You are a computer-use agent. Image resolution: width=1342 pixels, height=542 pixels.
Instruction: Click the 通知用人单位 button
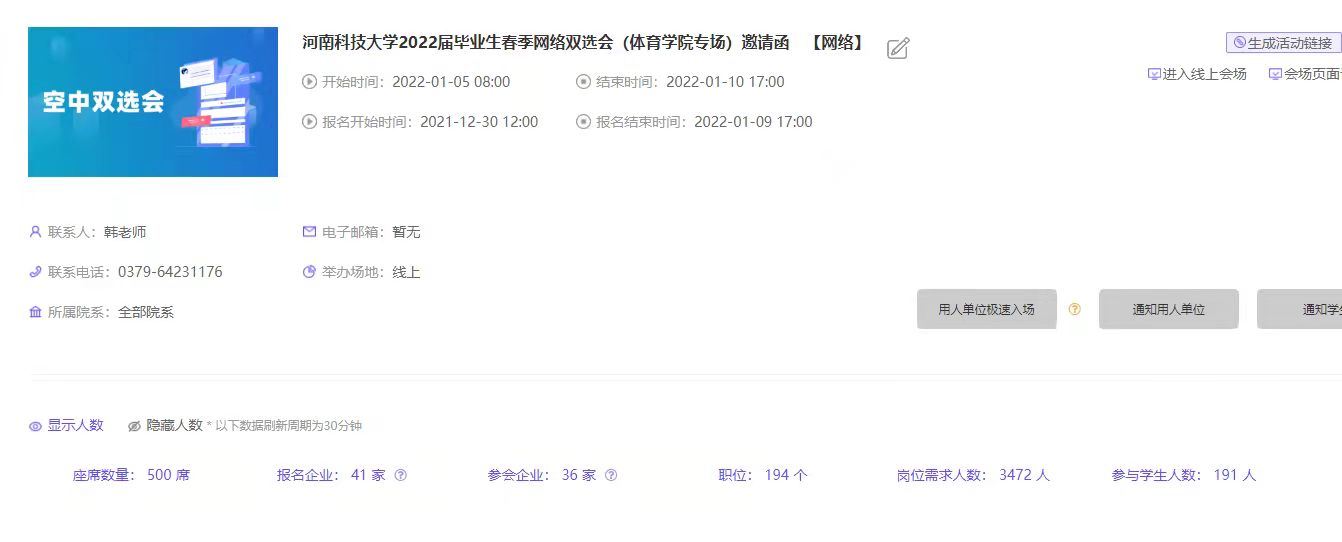click(x=1168, y=309)
